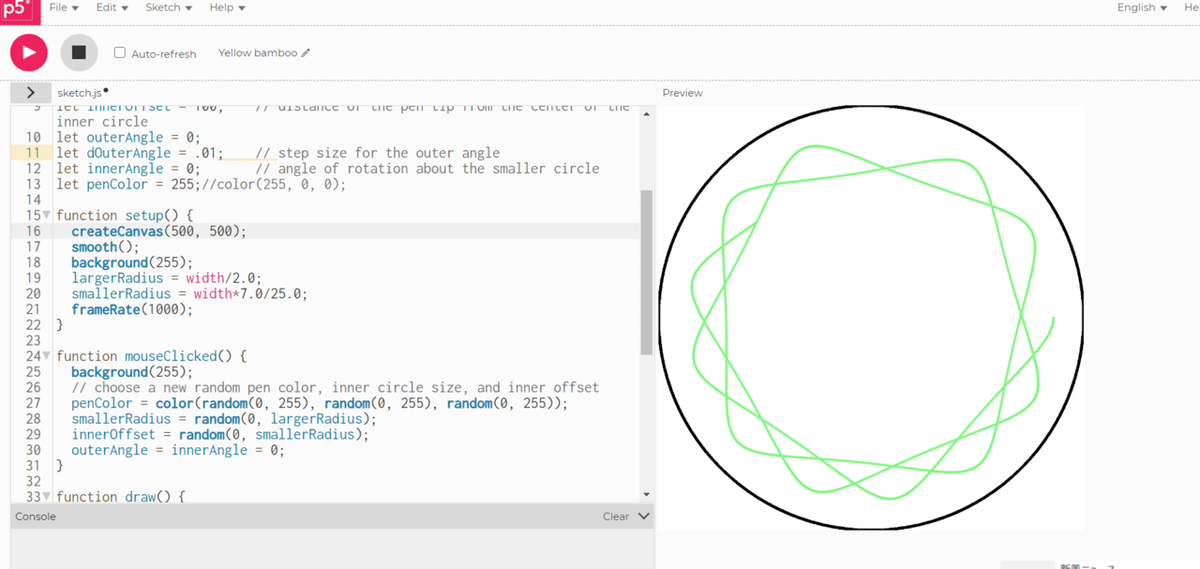Click the let innerAngle = 0 line
Screen dimensions: 1200x569
pyautogui.click(x=128, y=168)
